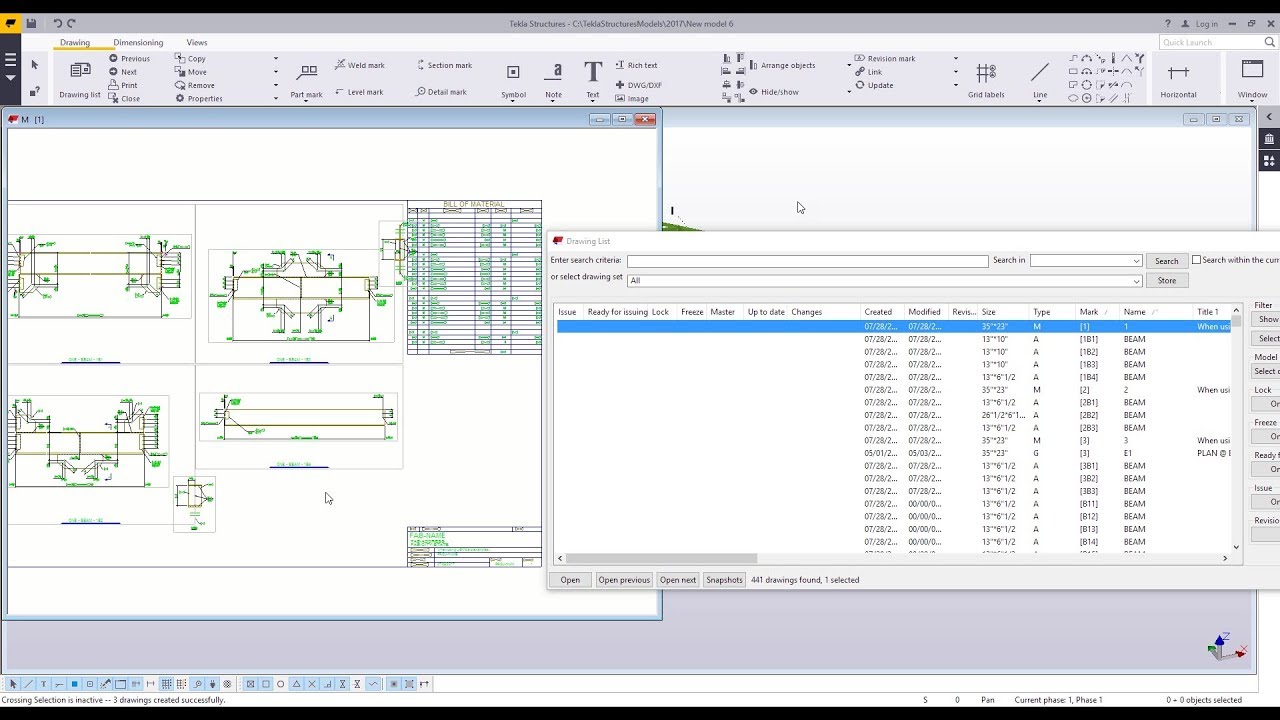Viewport: 1280px width, 720px height.
Task: Toggle the filled-square selection switch
Action: point(74,684)
